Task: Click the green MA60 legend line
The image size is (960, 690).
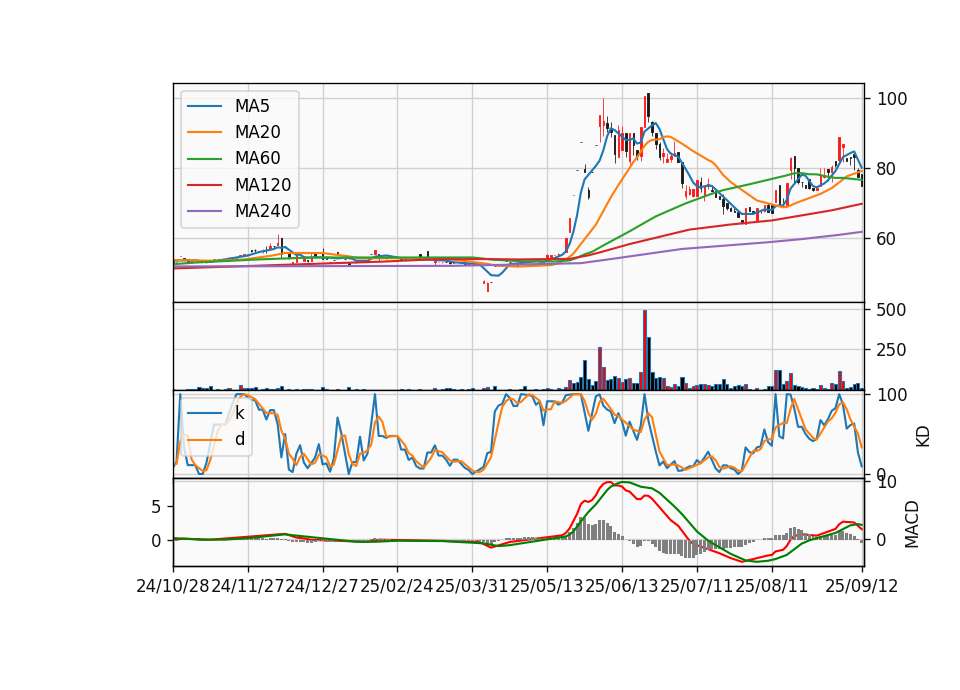Action: [x=204, y=159]
